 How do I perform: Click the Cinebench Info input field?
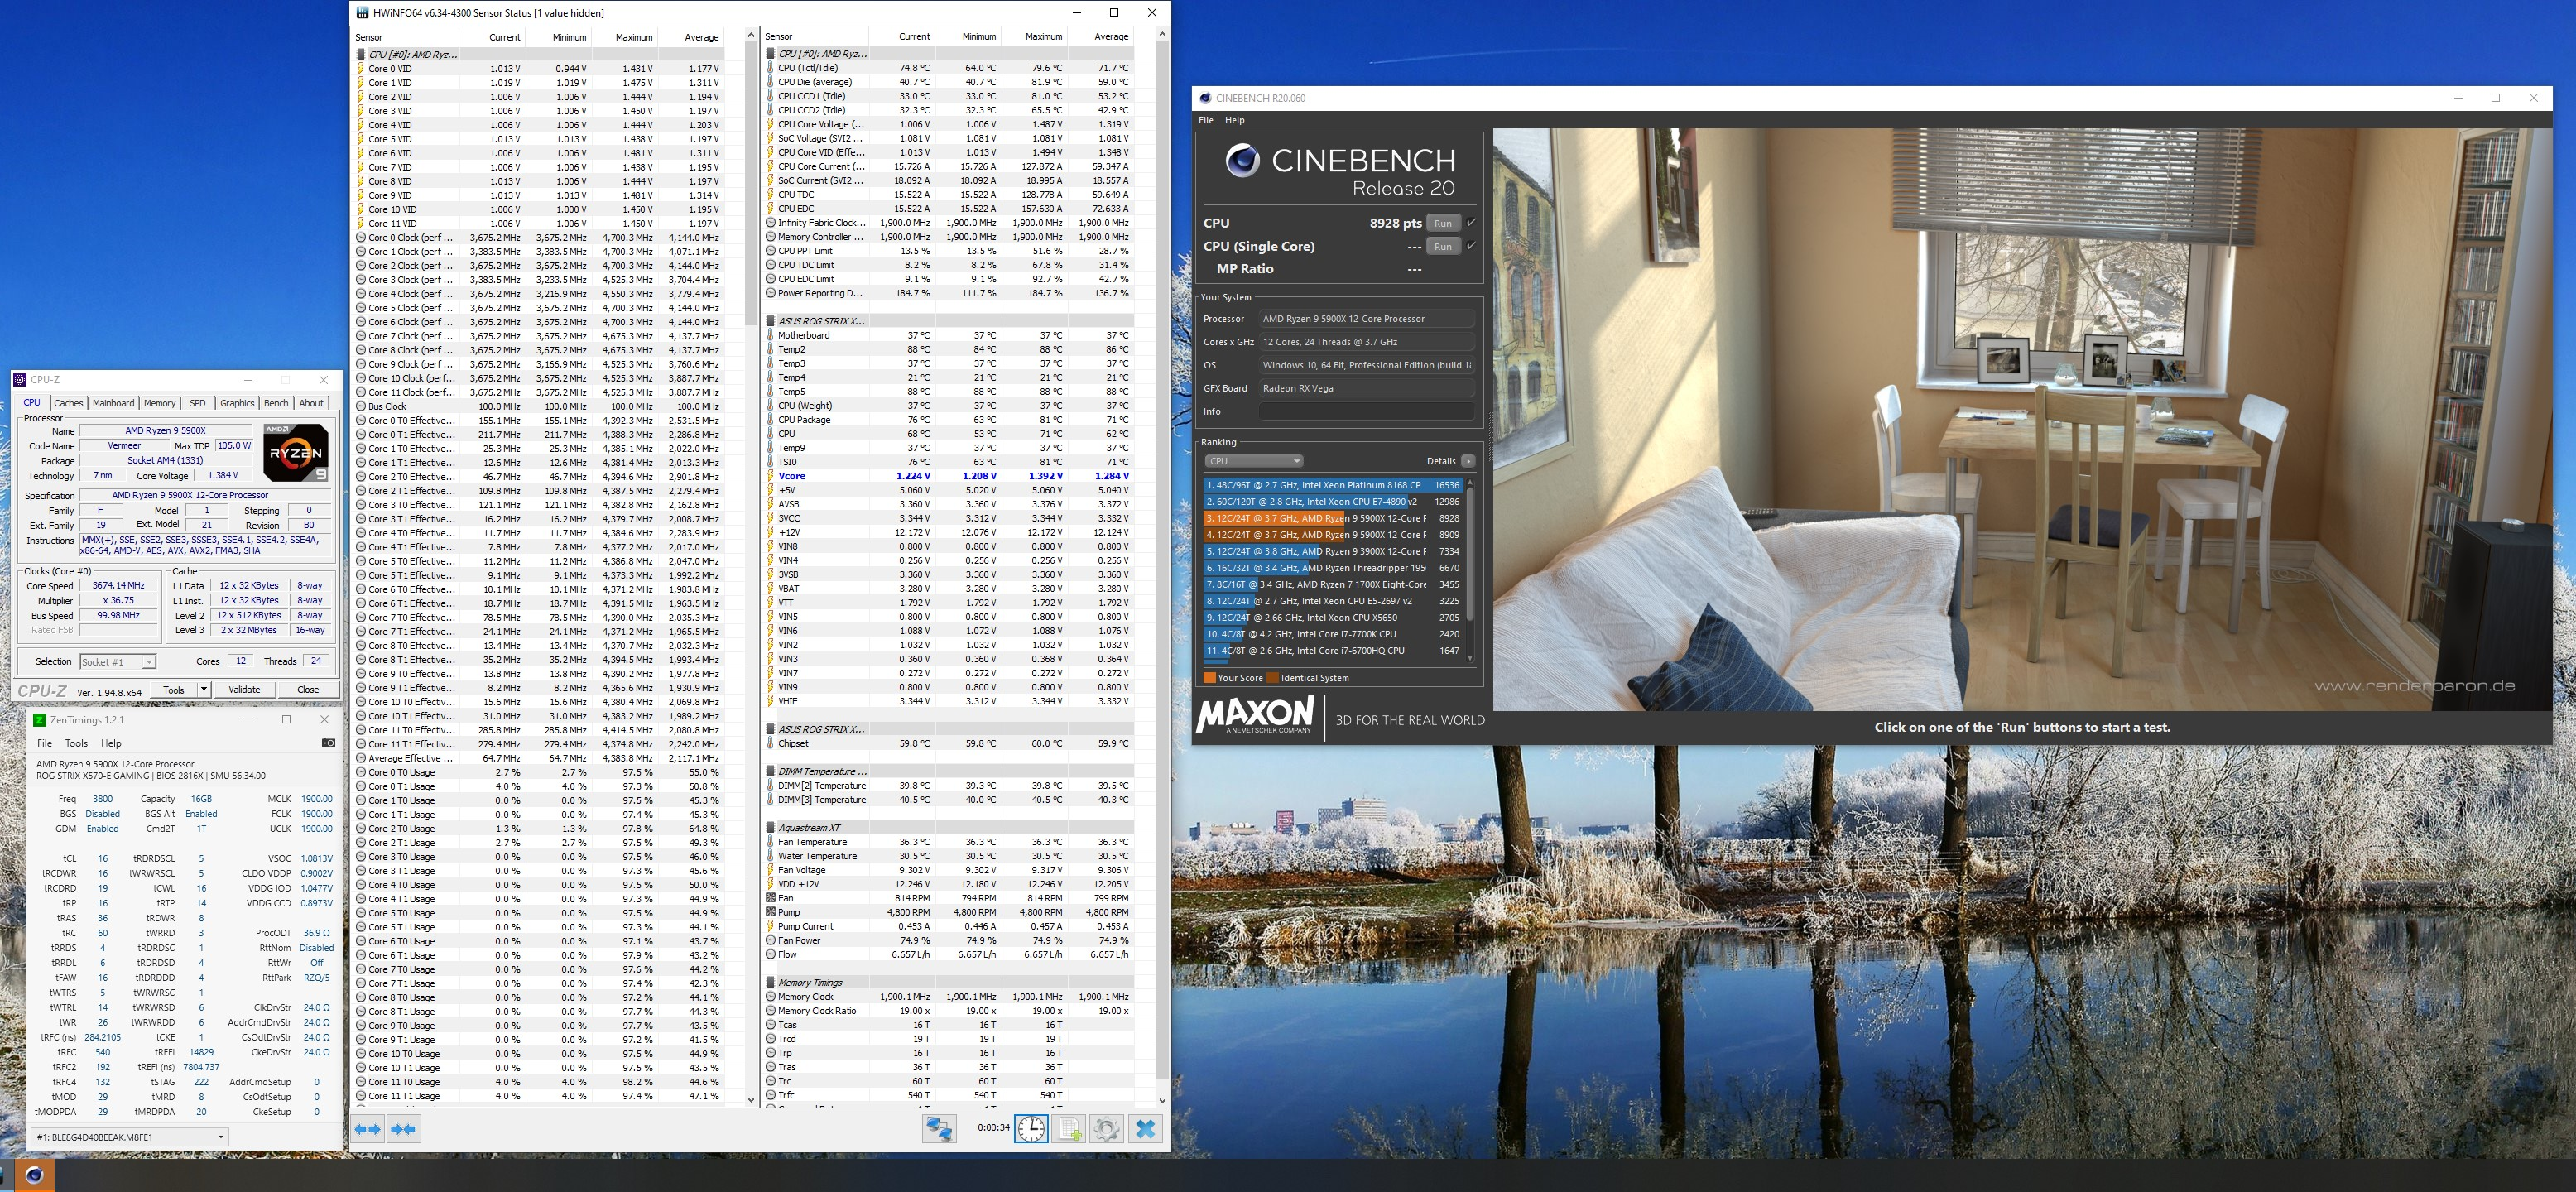1366,411
